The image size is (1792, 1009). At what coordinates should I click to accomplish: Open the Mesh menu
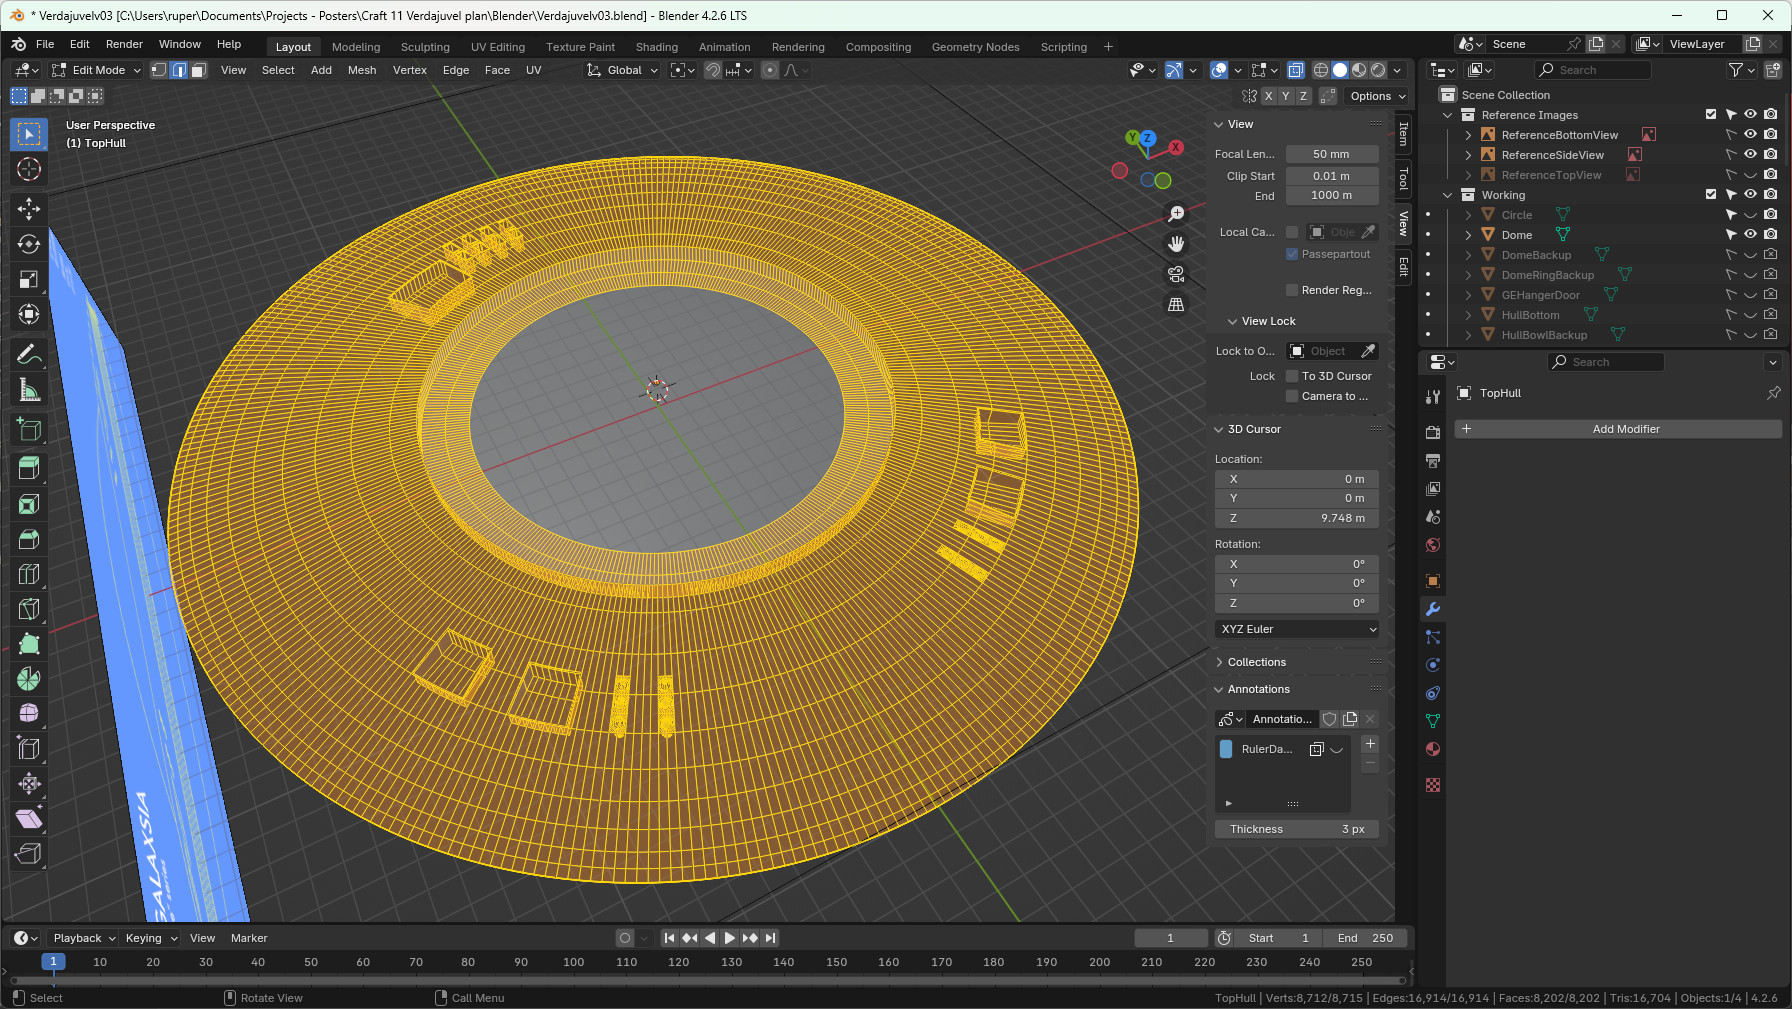(361, 70)
